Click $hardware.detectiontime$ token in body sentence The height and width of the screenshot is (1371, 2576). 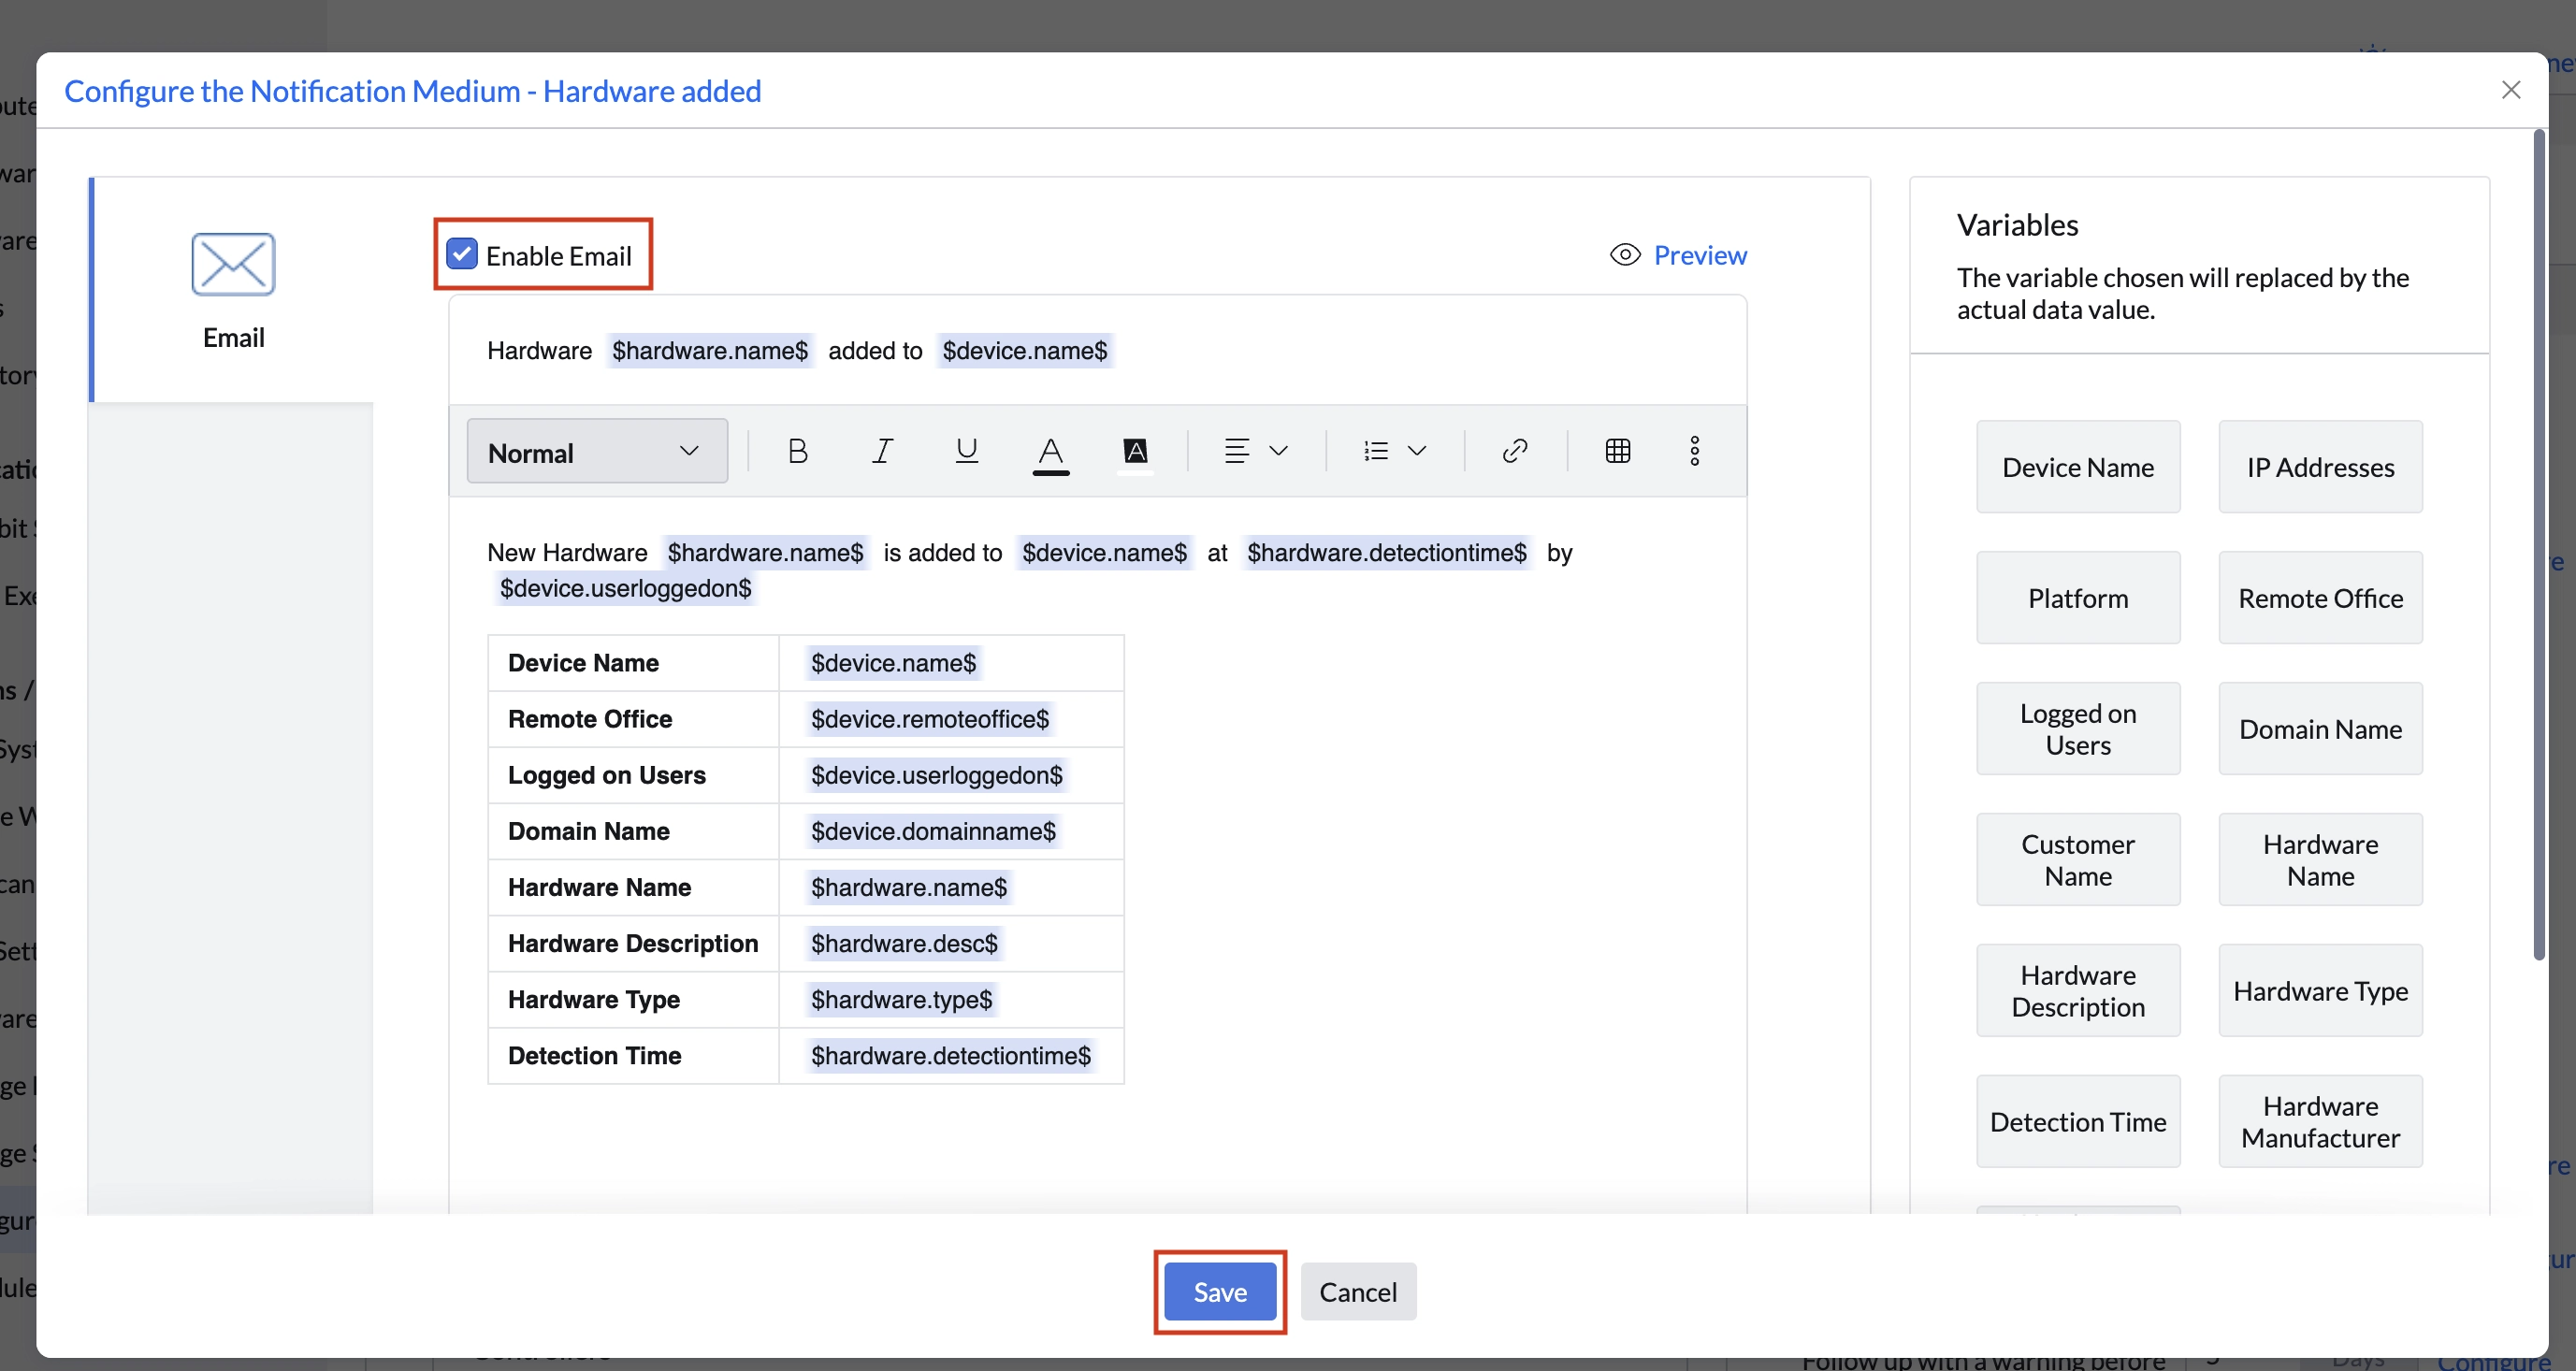click(1387, 553)
